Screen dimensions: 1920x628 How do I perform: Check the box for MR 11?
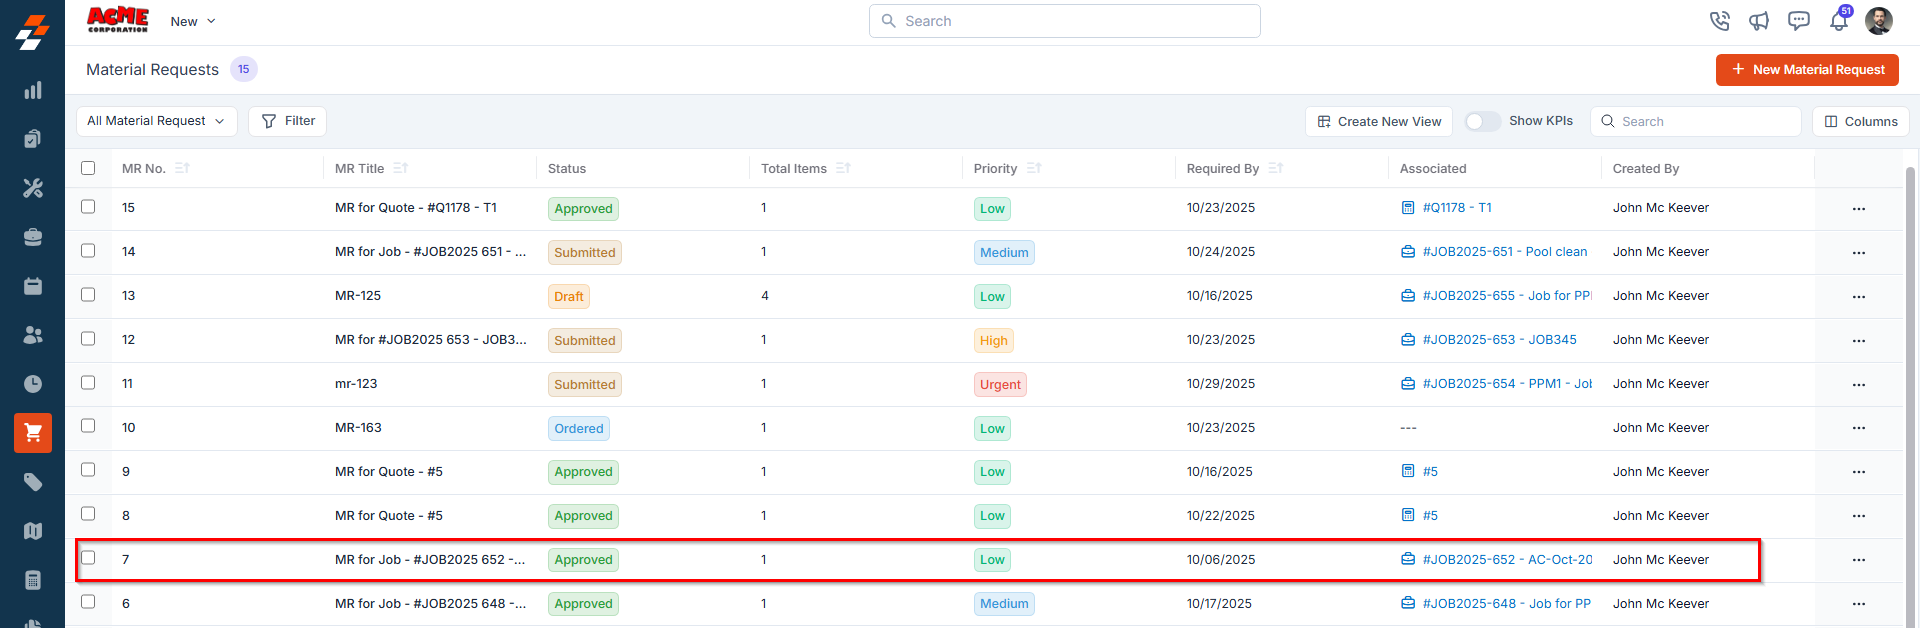pos(88,383)
